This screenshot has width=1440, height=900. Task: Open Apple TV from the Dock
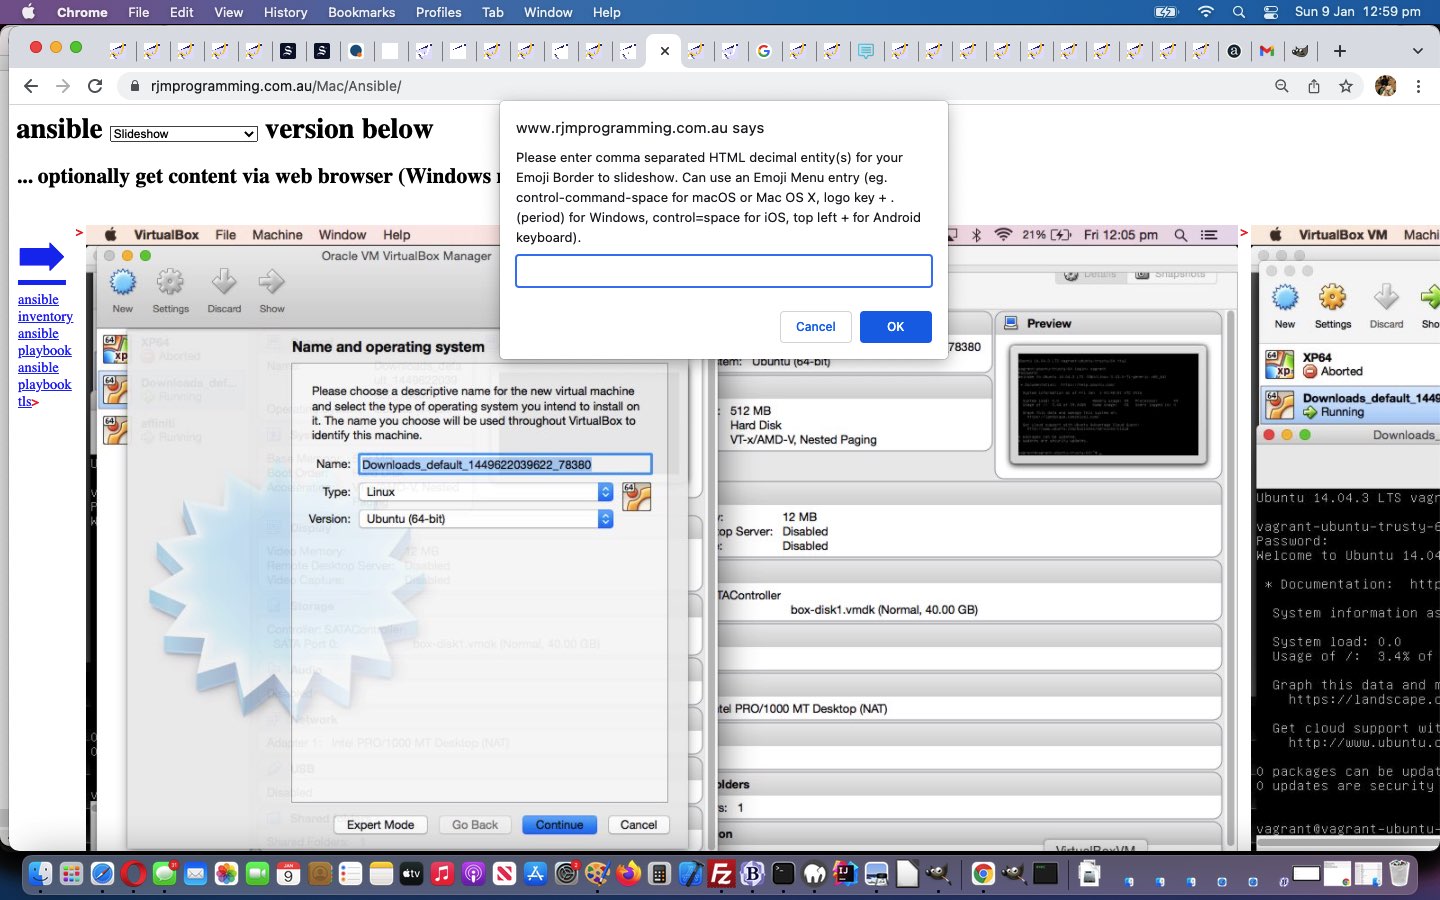[x=411, y=874]
